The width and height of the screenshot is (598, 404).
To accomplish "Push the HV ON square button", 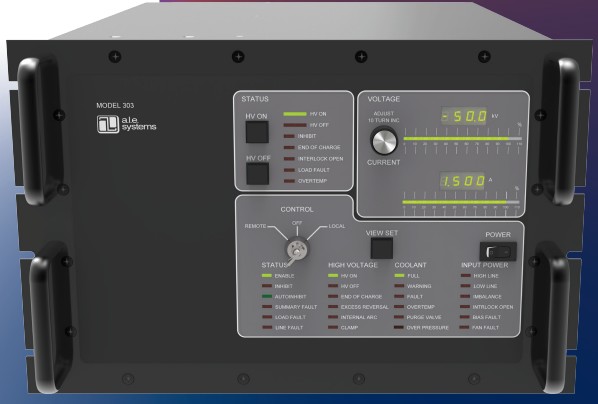I will pos(257,132).
